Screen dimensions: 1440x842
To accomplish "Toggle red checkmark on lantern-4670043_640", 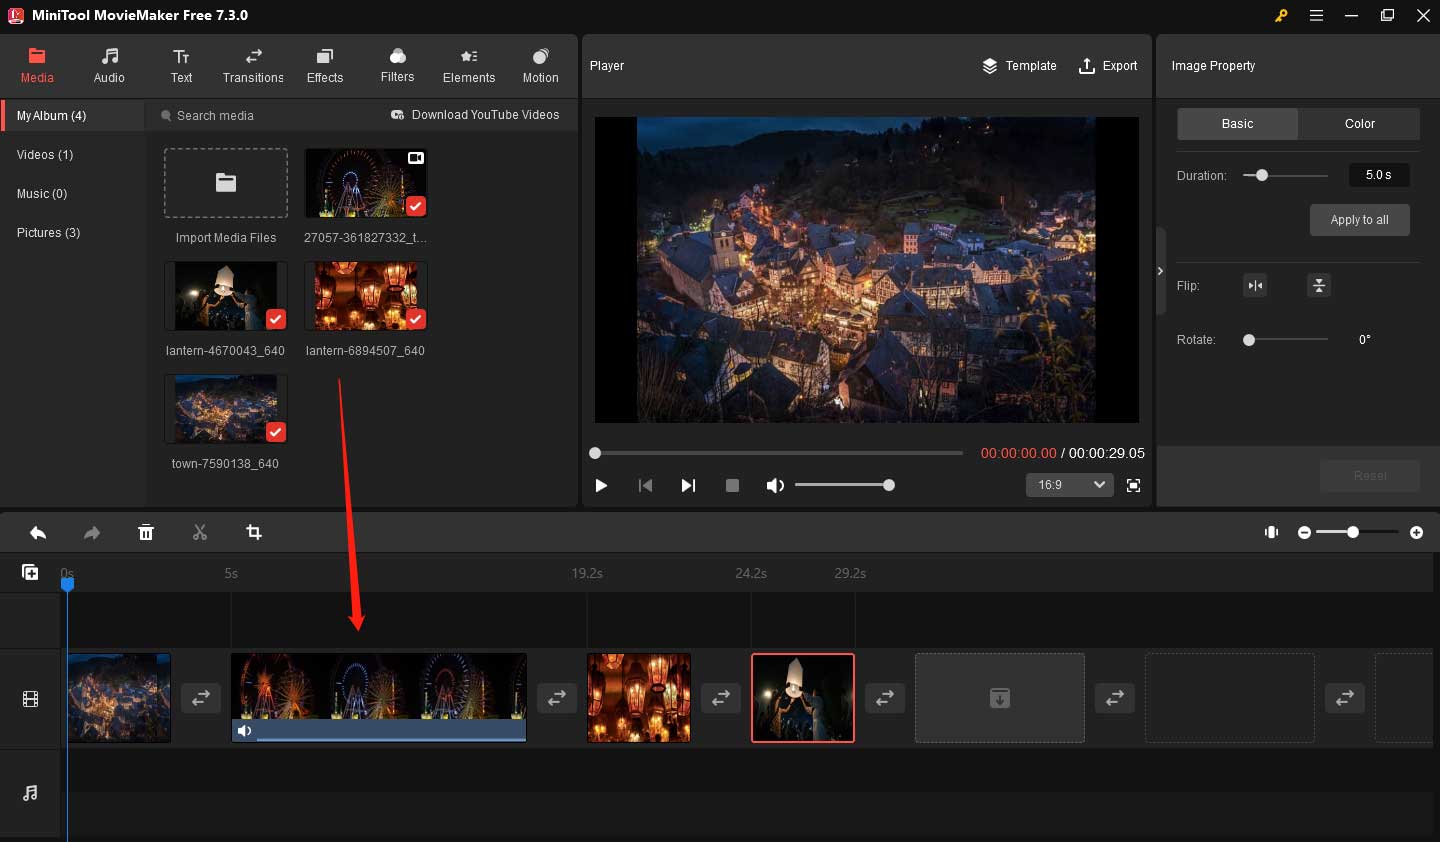I will (x=276, y=319).
